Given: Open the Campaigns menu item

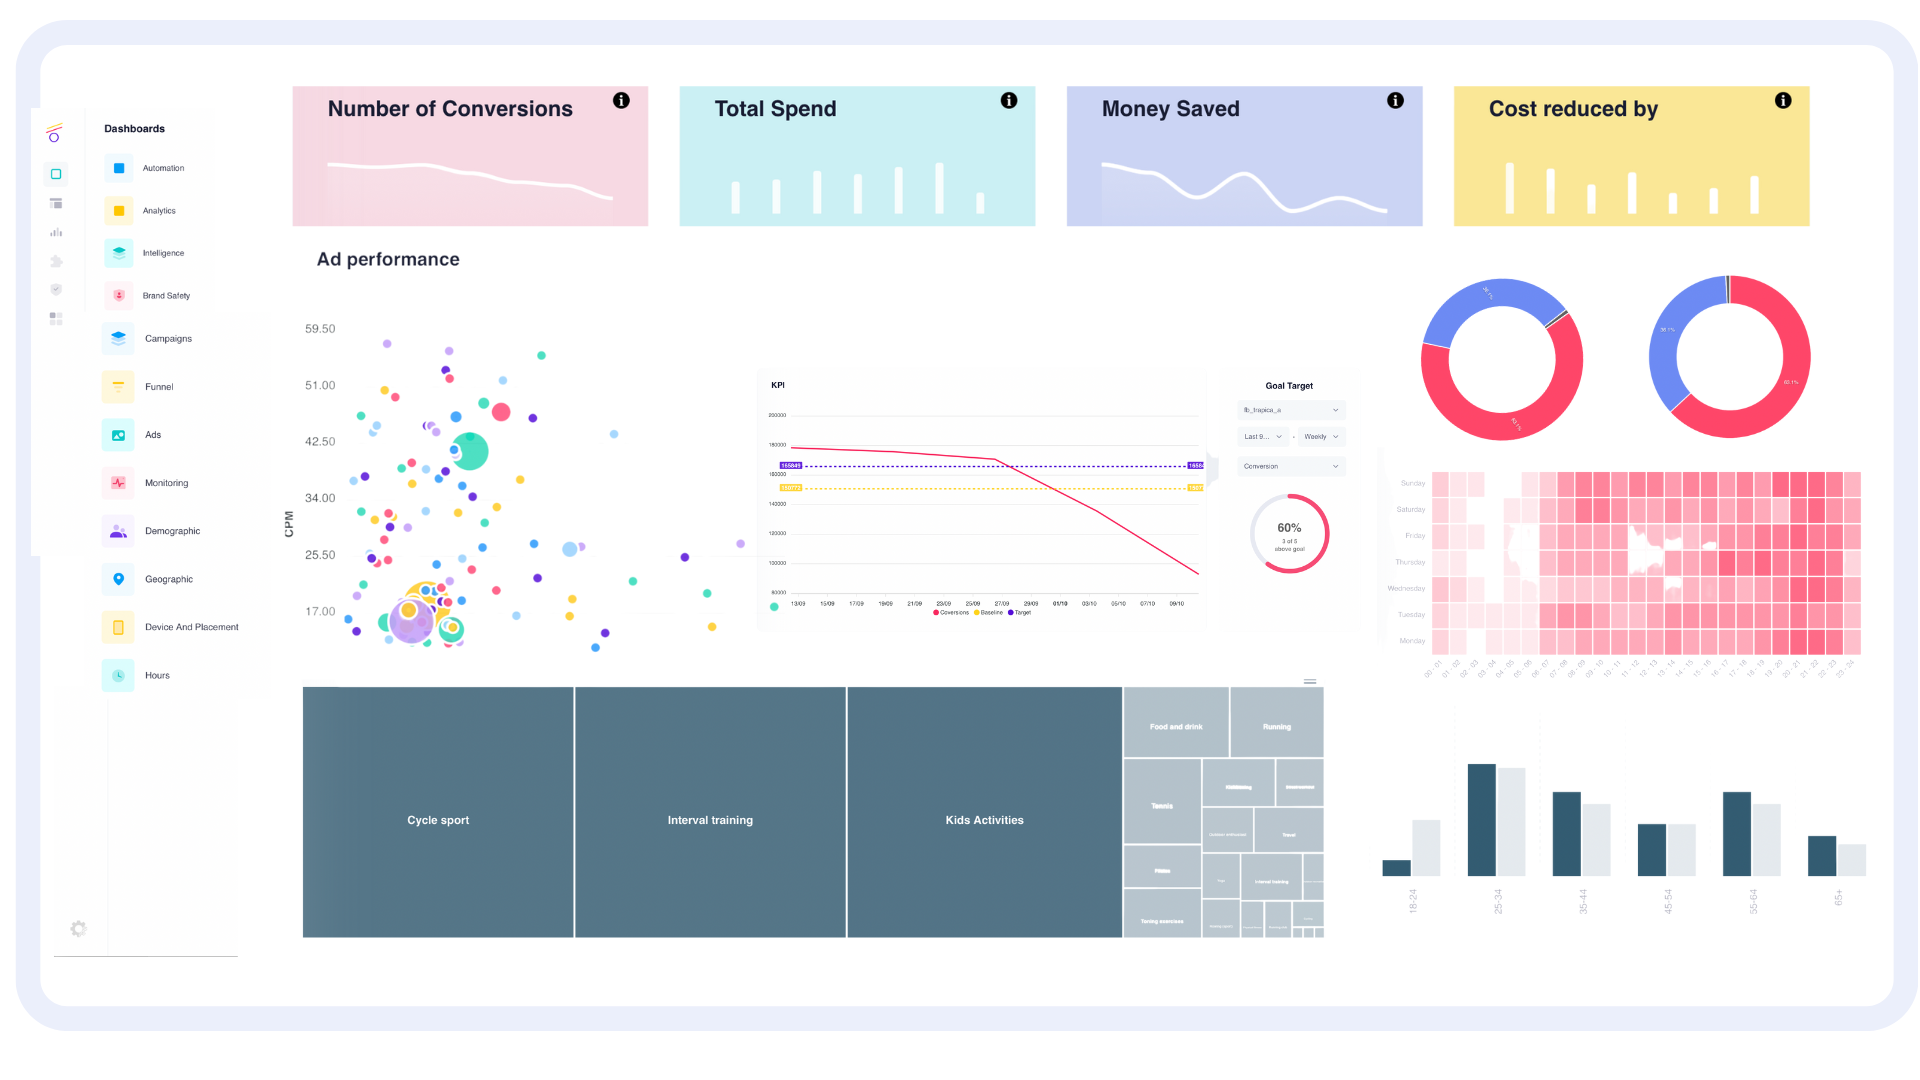Looking at the screenshot, I should (x=168, y=339).
